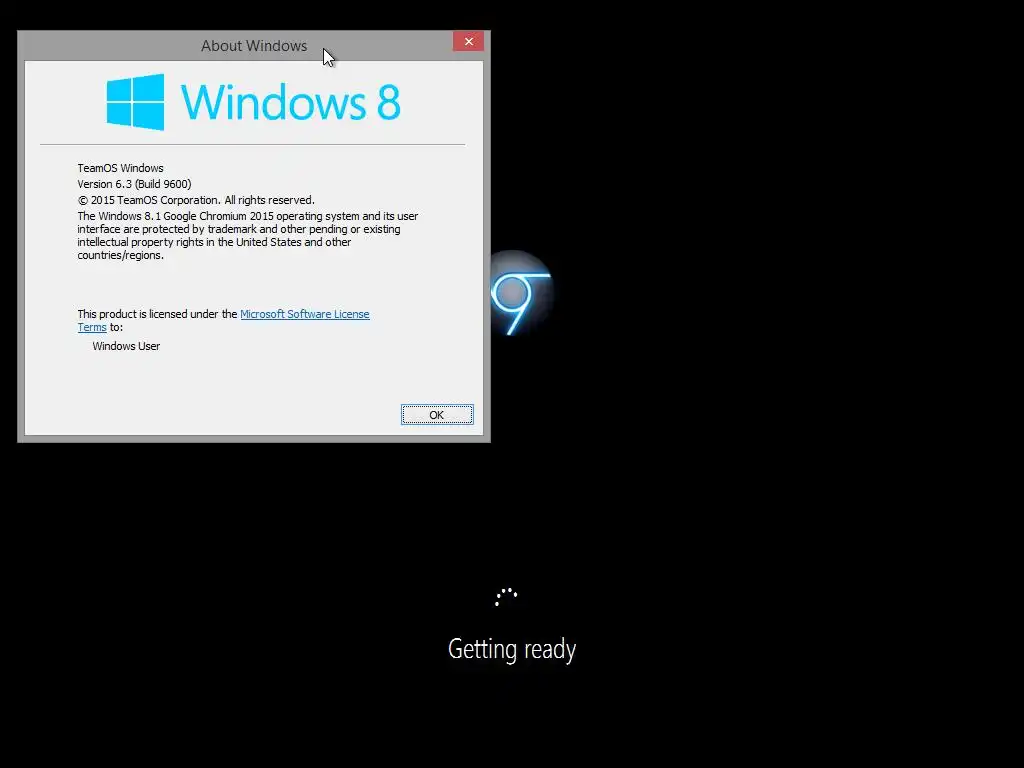Open the Microsoft Software License Terms link

click(304, 314)
